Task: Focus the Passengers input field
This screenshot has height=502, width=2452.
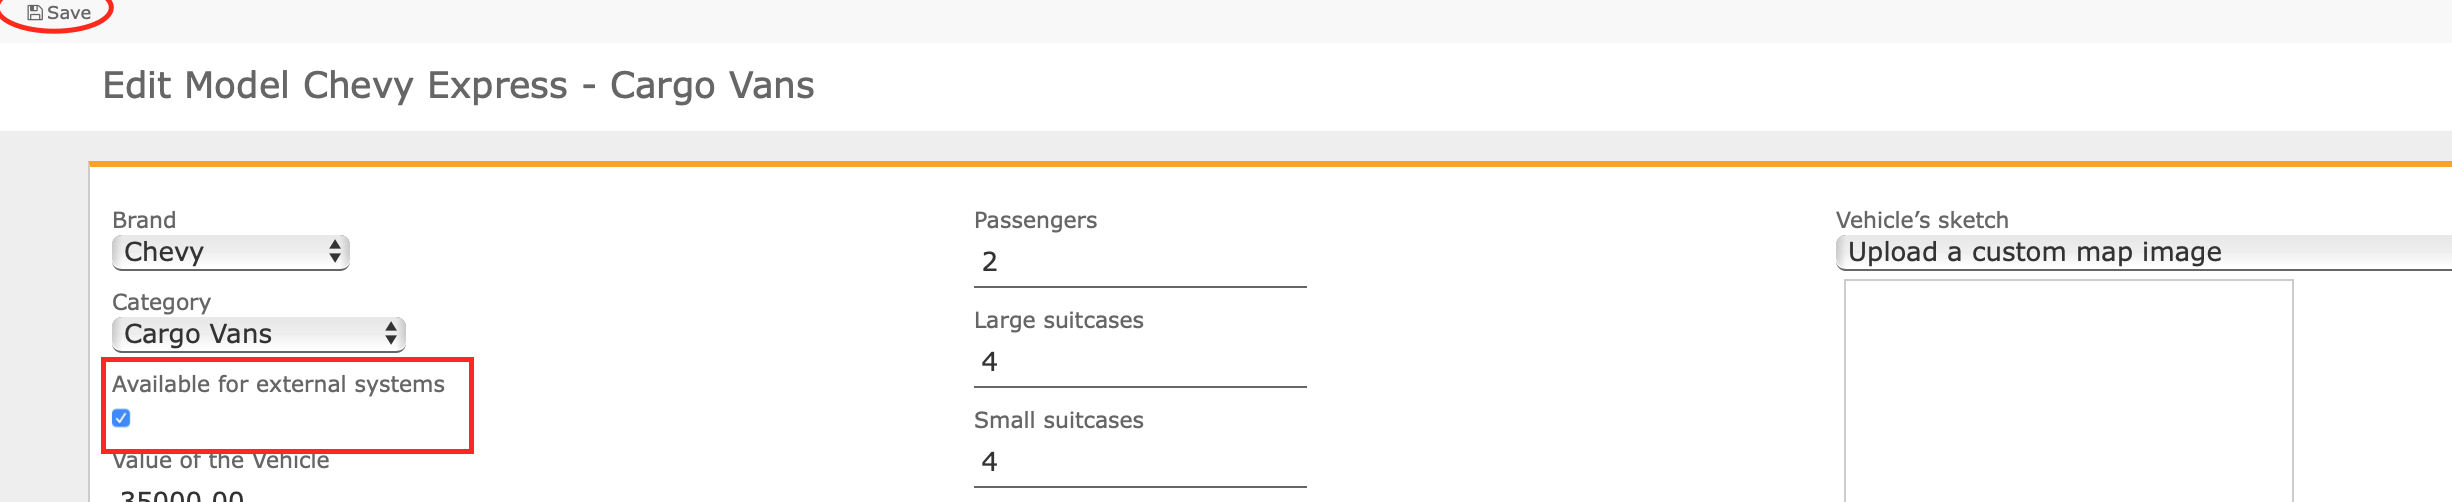Action: pyautogui.click(x=1140, y=262)
